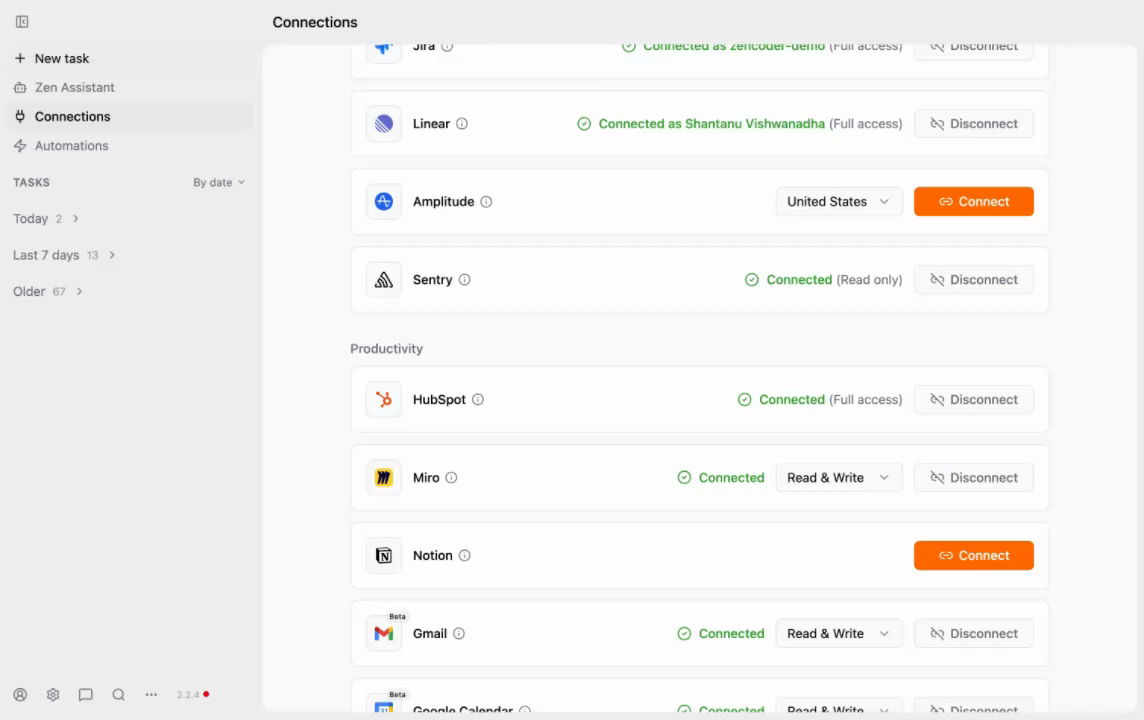Connect the Amplitude integration
1144x720 pixels.
coord(973,201)
